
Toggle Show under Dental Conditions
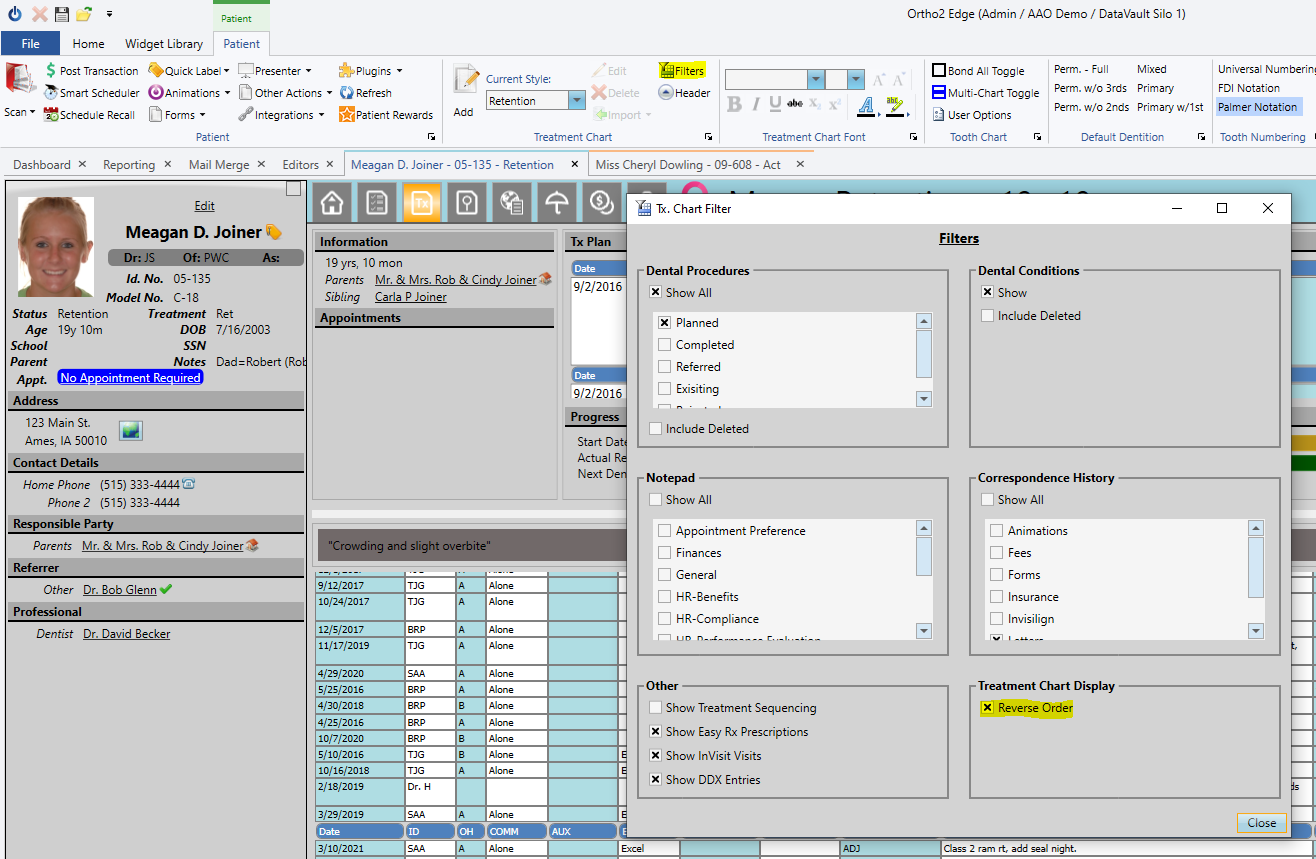987,293
